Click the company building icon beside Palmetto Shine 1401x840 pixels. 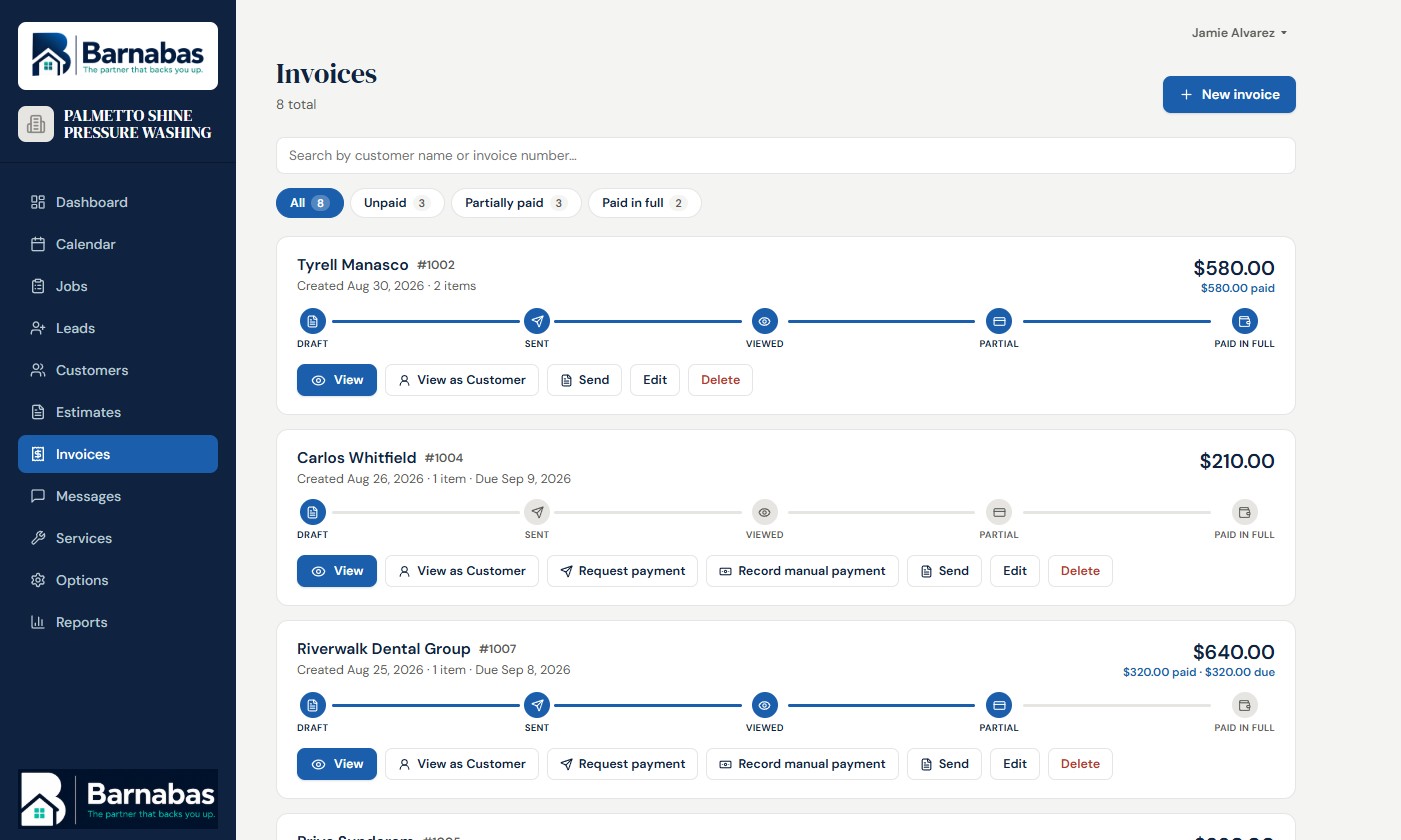tap(36, 124)
